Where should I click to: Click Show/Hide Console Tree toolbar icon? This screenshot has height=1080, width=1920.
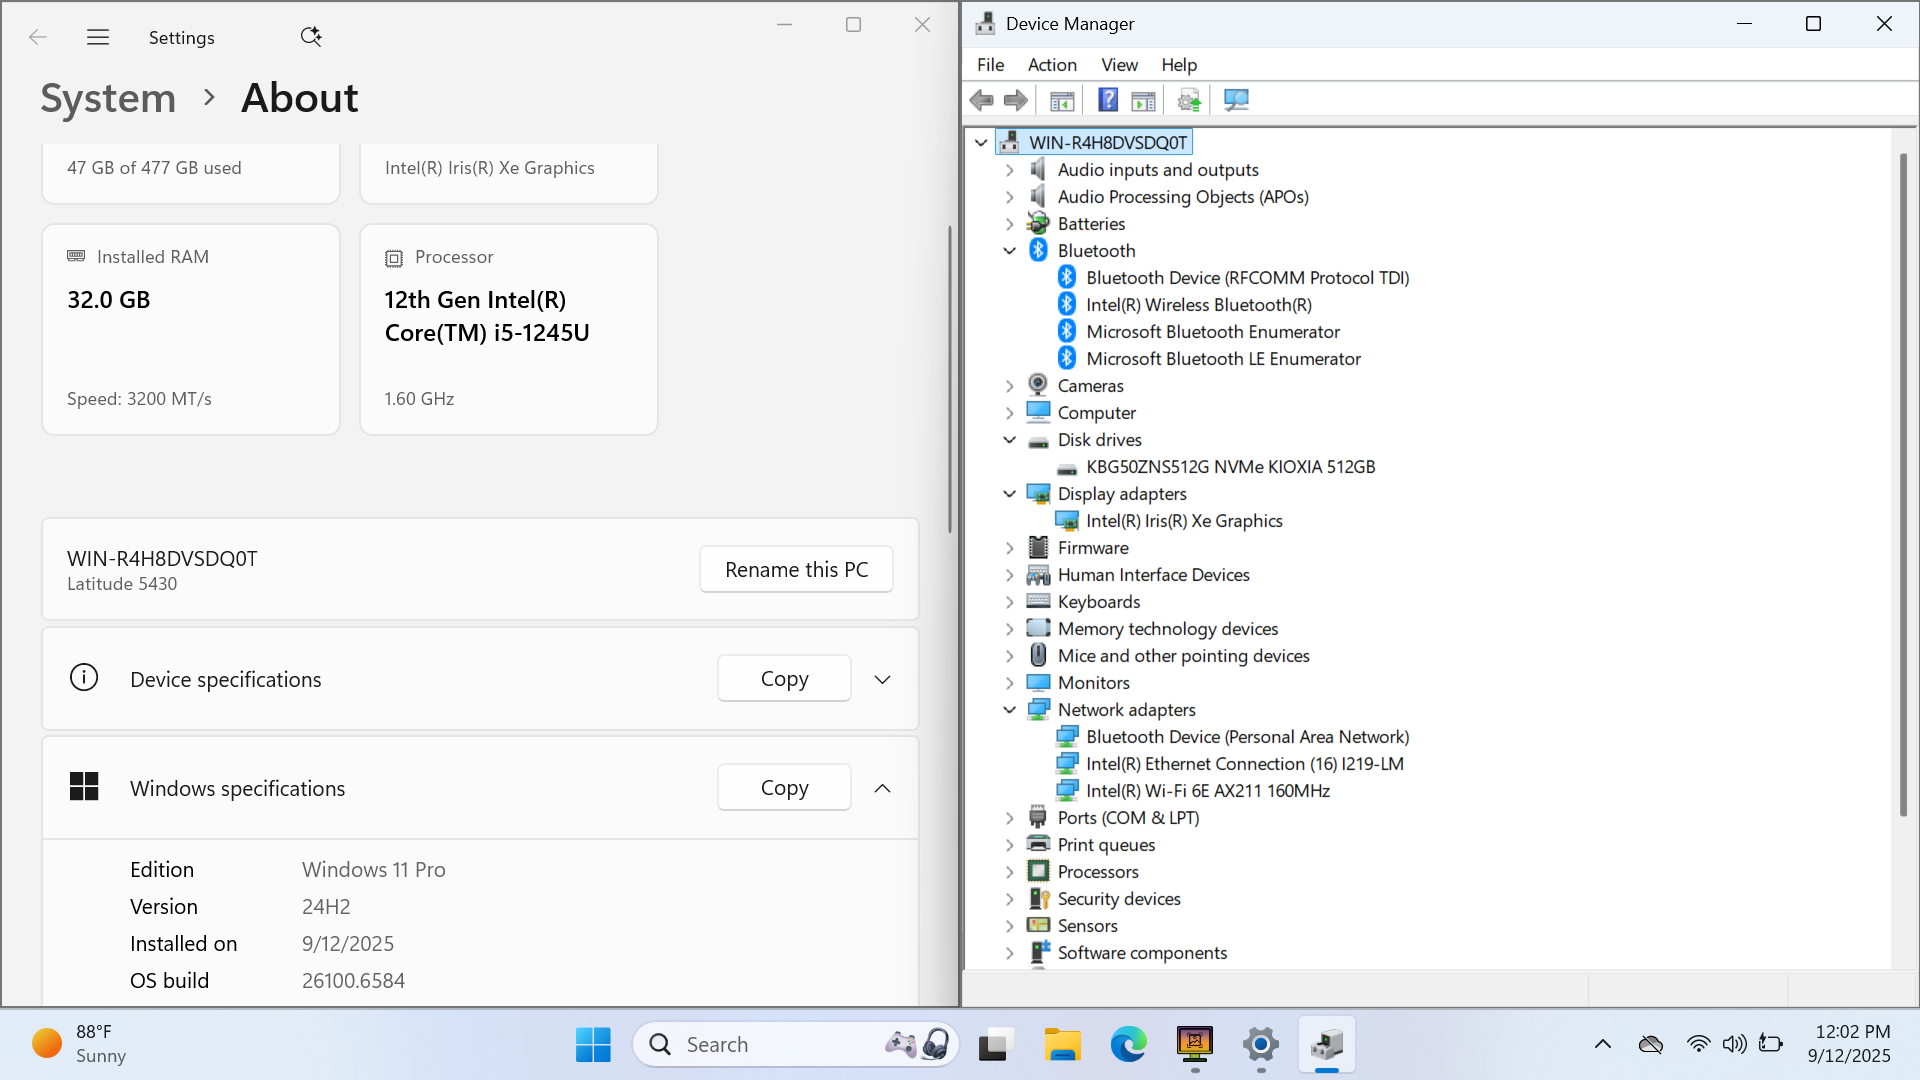click(1062, 100)
